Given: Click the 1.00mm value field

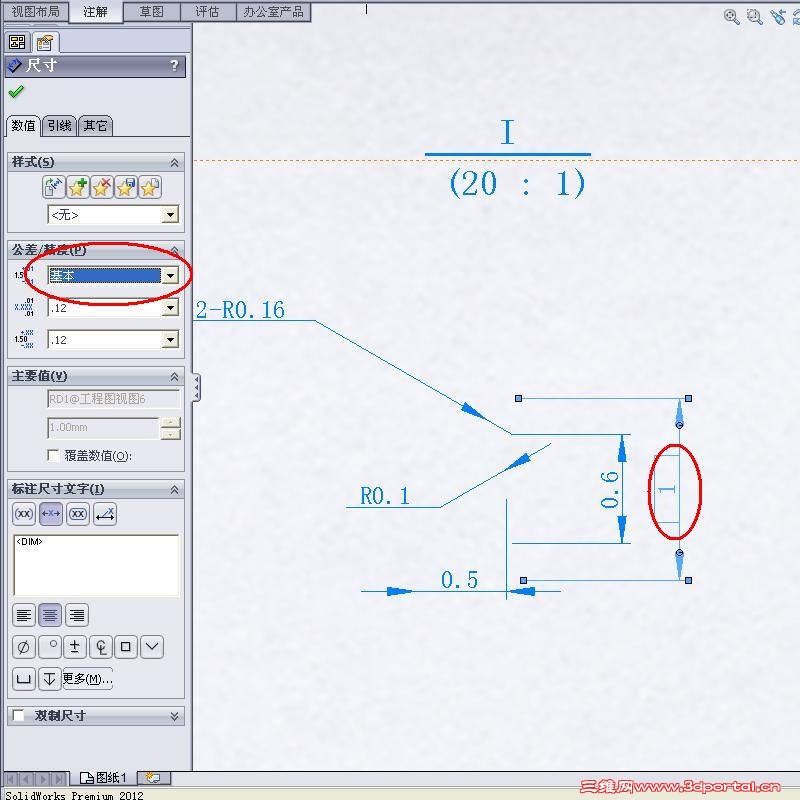Looking at the screenshot, I should (x=104, y=428).
